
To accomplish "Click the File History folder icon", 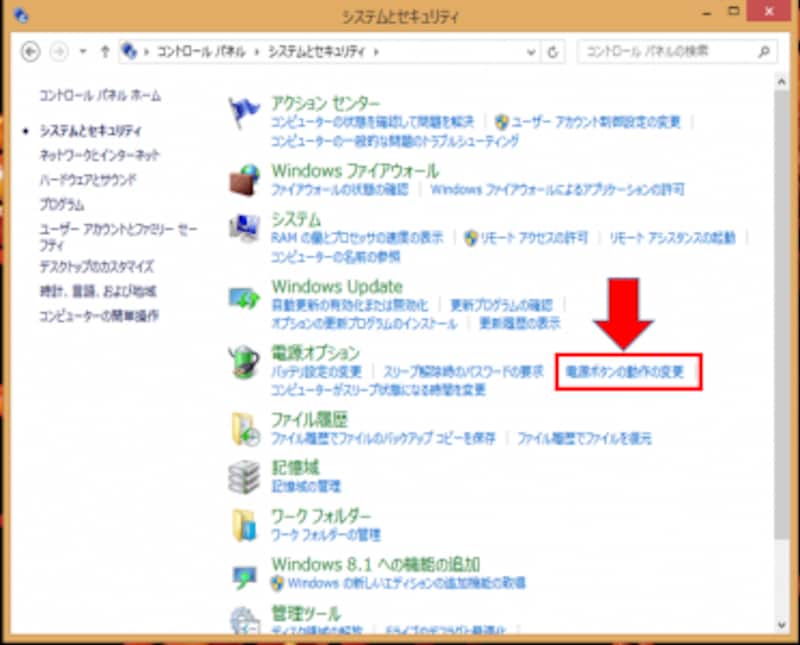I will (245, 430).
